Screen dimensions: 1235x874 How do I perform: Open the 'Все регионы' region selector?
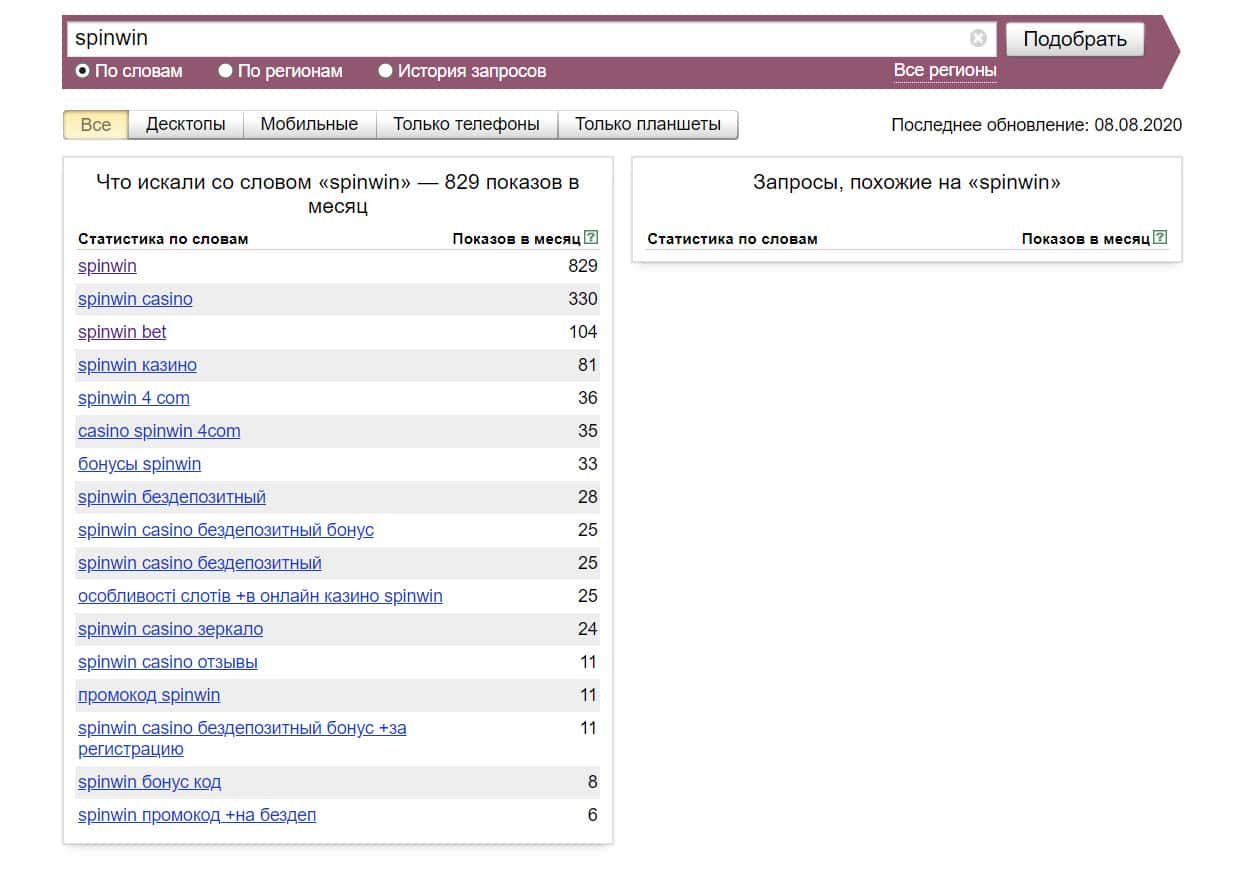(944, 70)
